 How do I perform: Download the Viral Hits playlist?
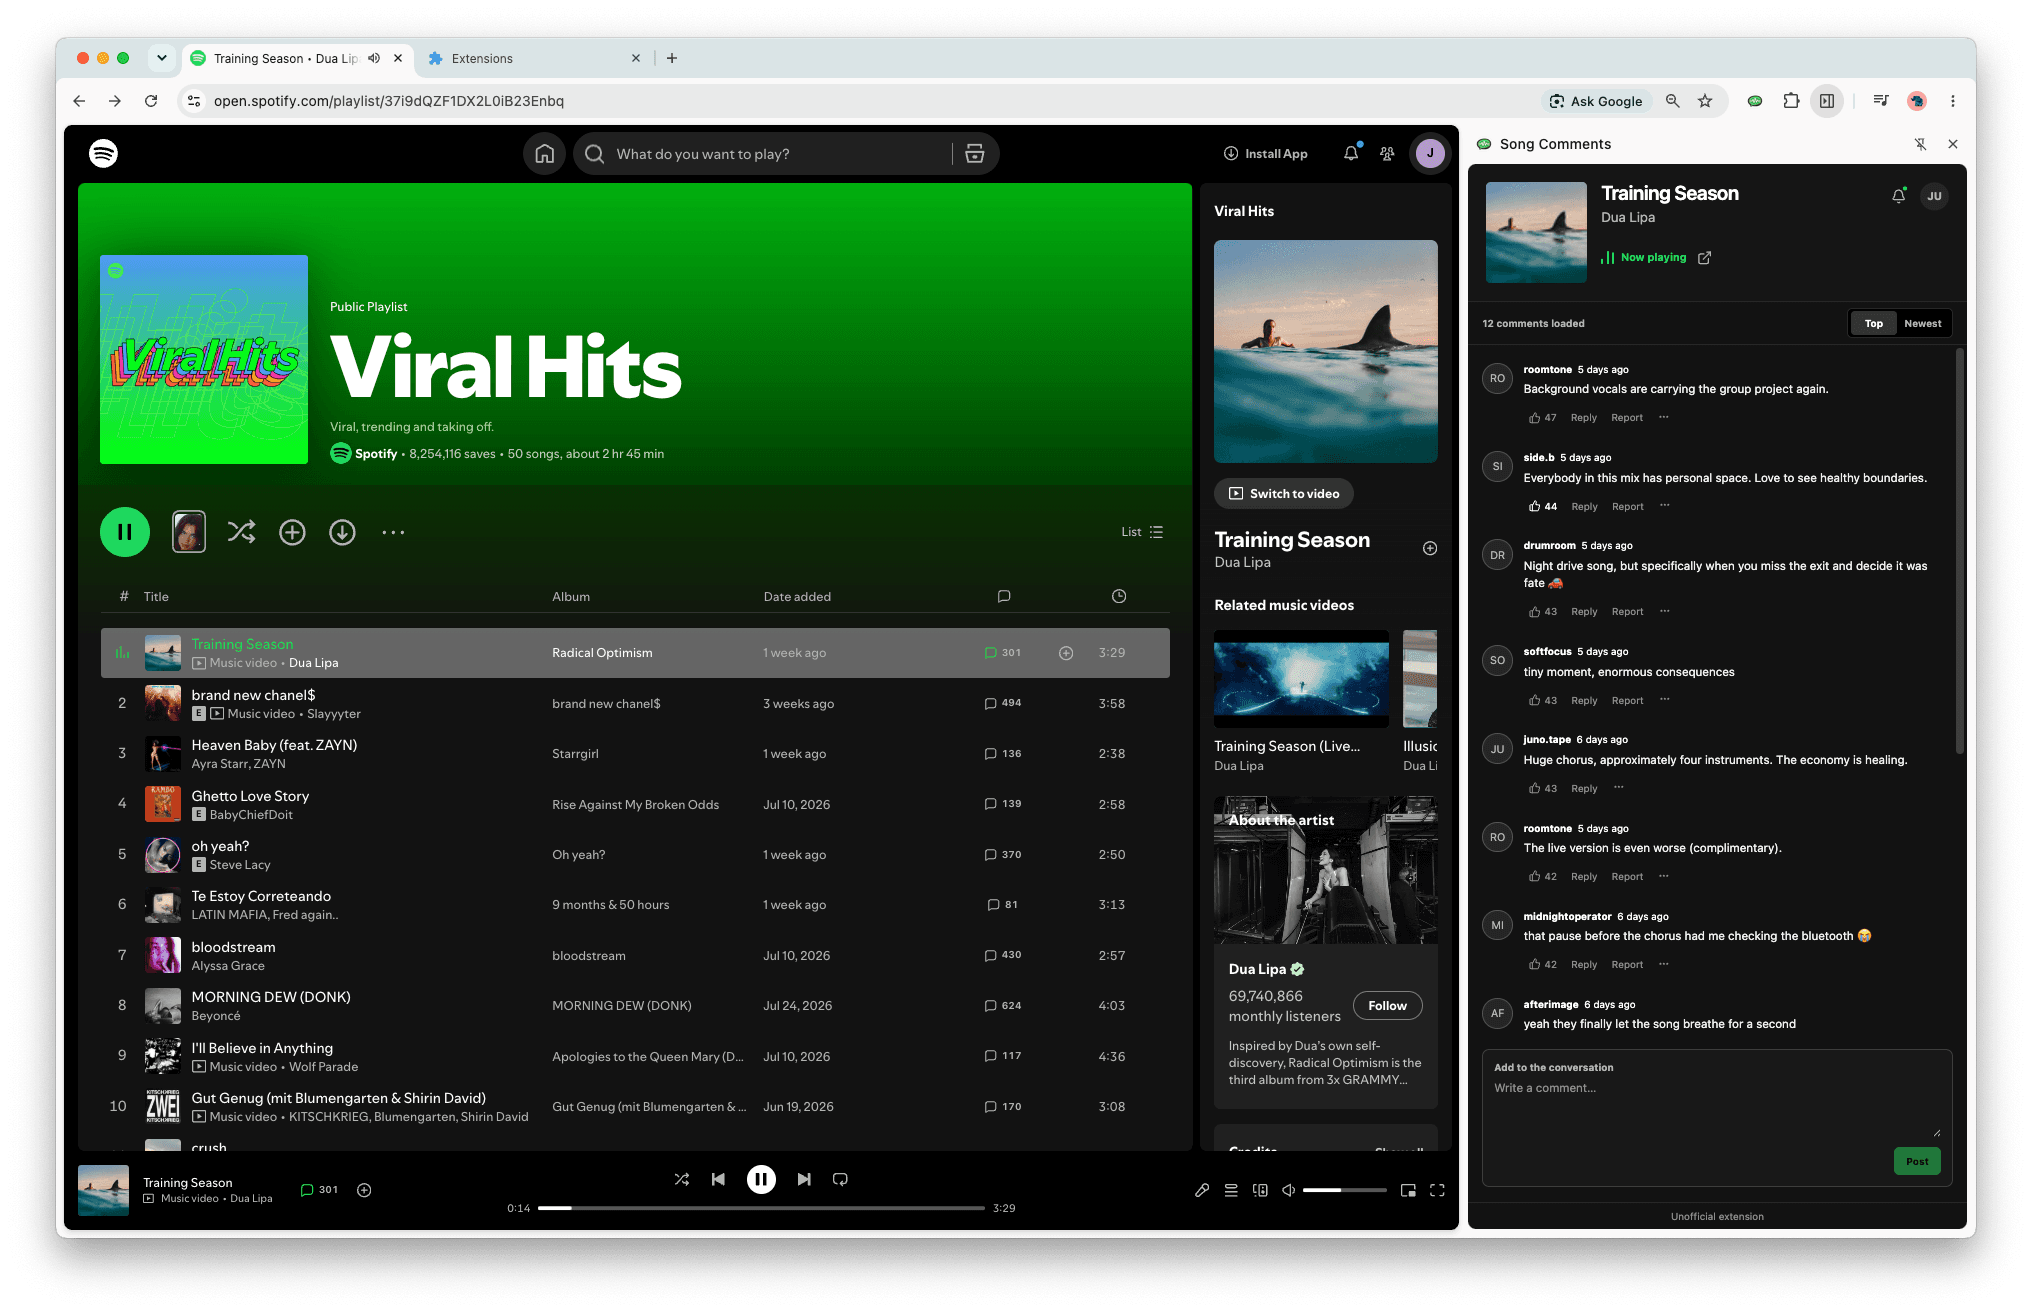(342, 532)
